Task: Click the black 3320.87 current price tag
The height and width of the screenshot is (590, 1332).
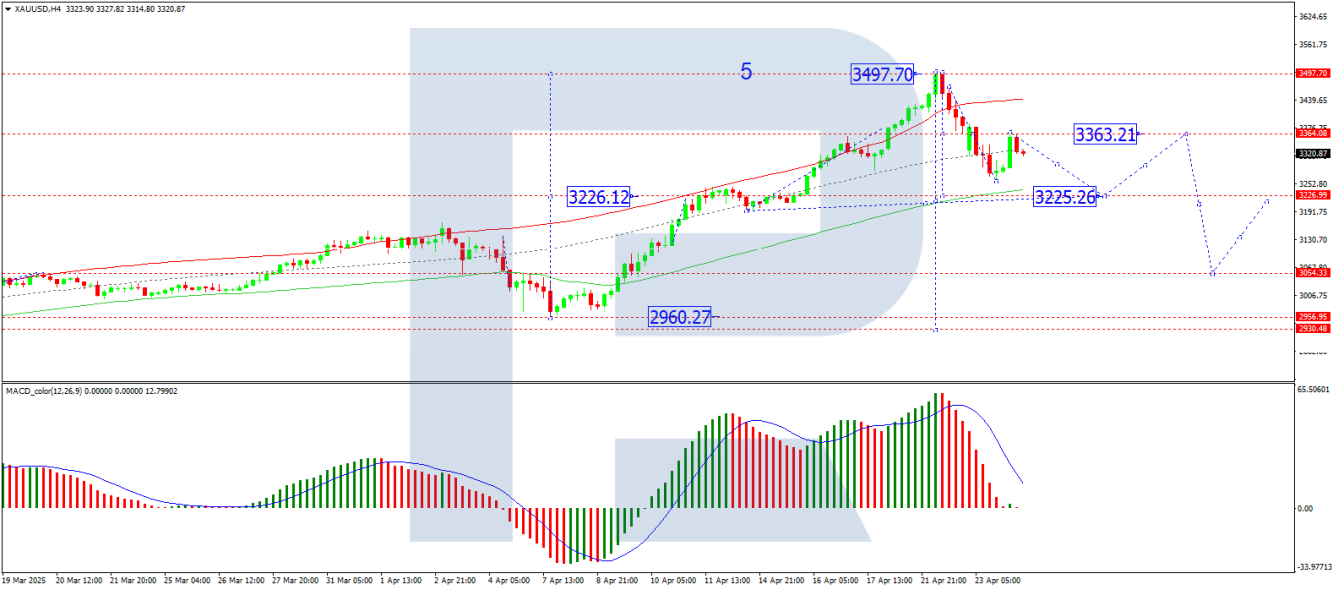Action: tap(1312, 153)
